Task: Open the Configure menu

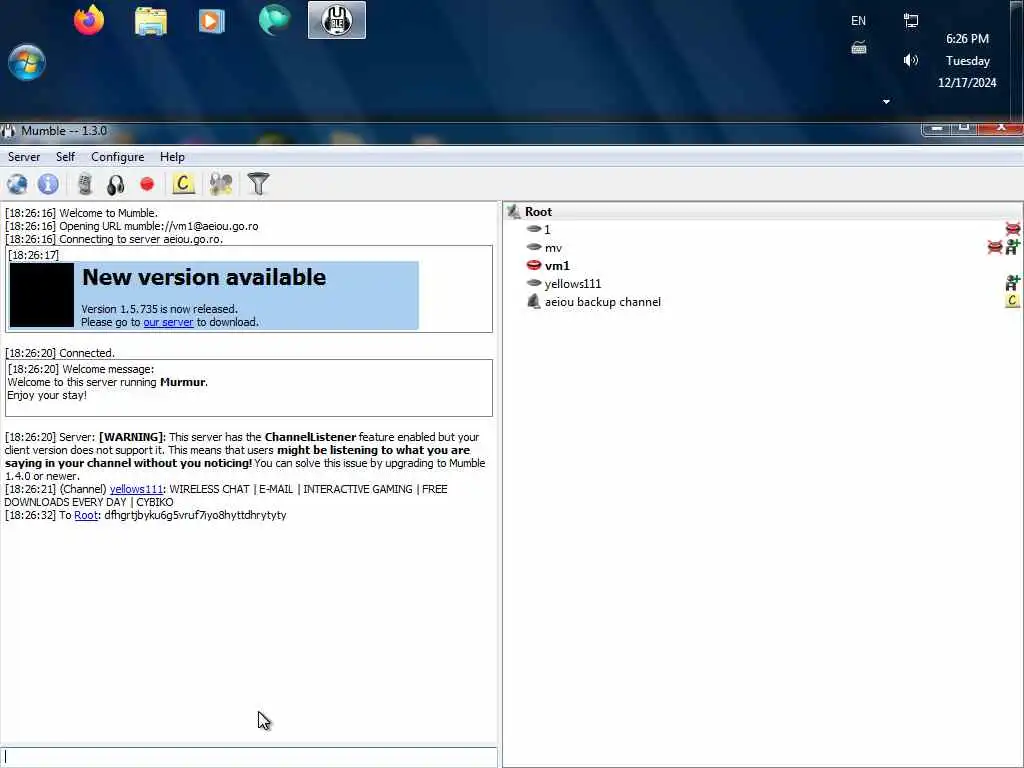Action: 118,157
